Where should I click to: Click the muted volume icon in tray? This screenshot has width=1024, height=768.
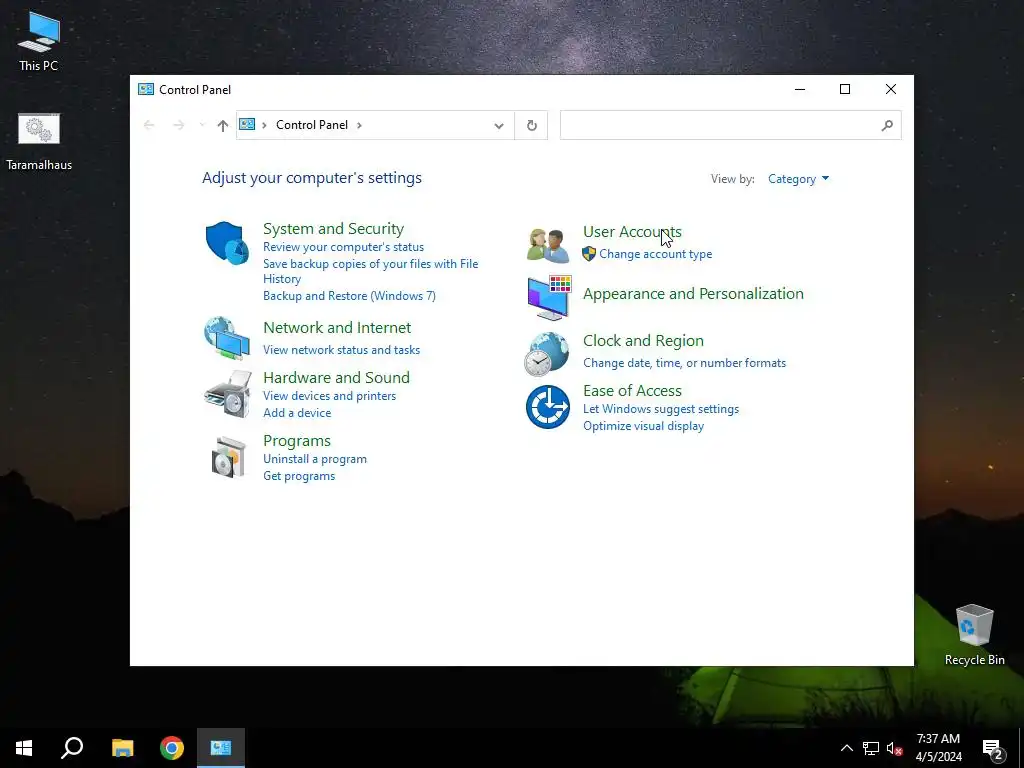tap(894, 748)
